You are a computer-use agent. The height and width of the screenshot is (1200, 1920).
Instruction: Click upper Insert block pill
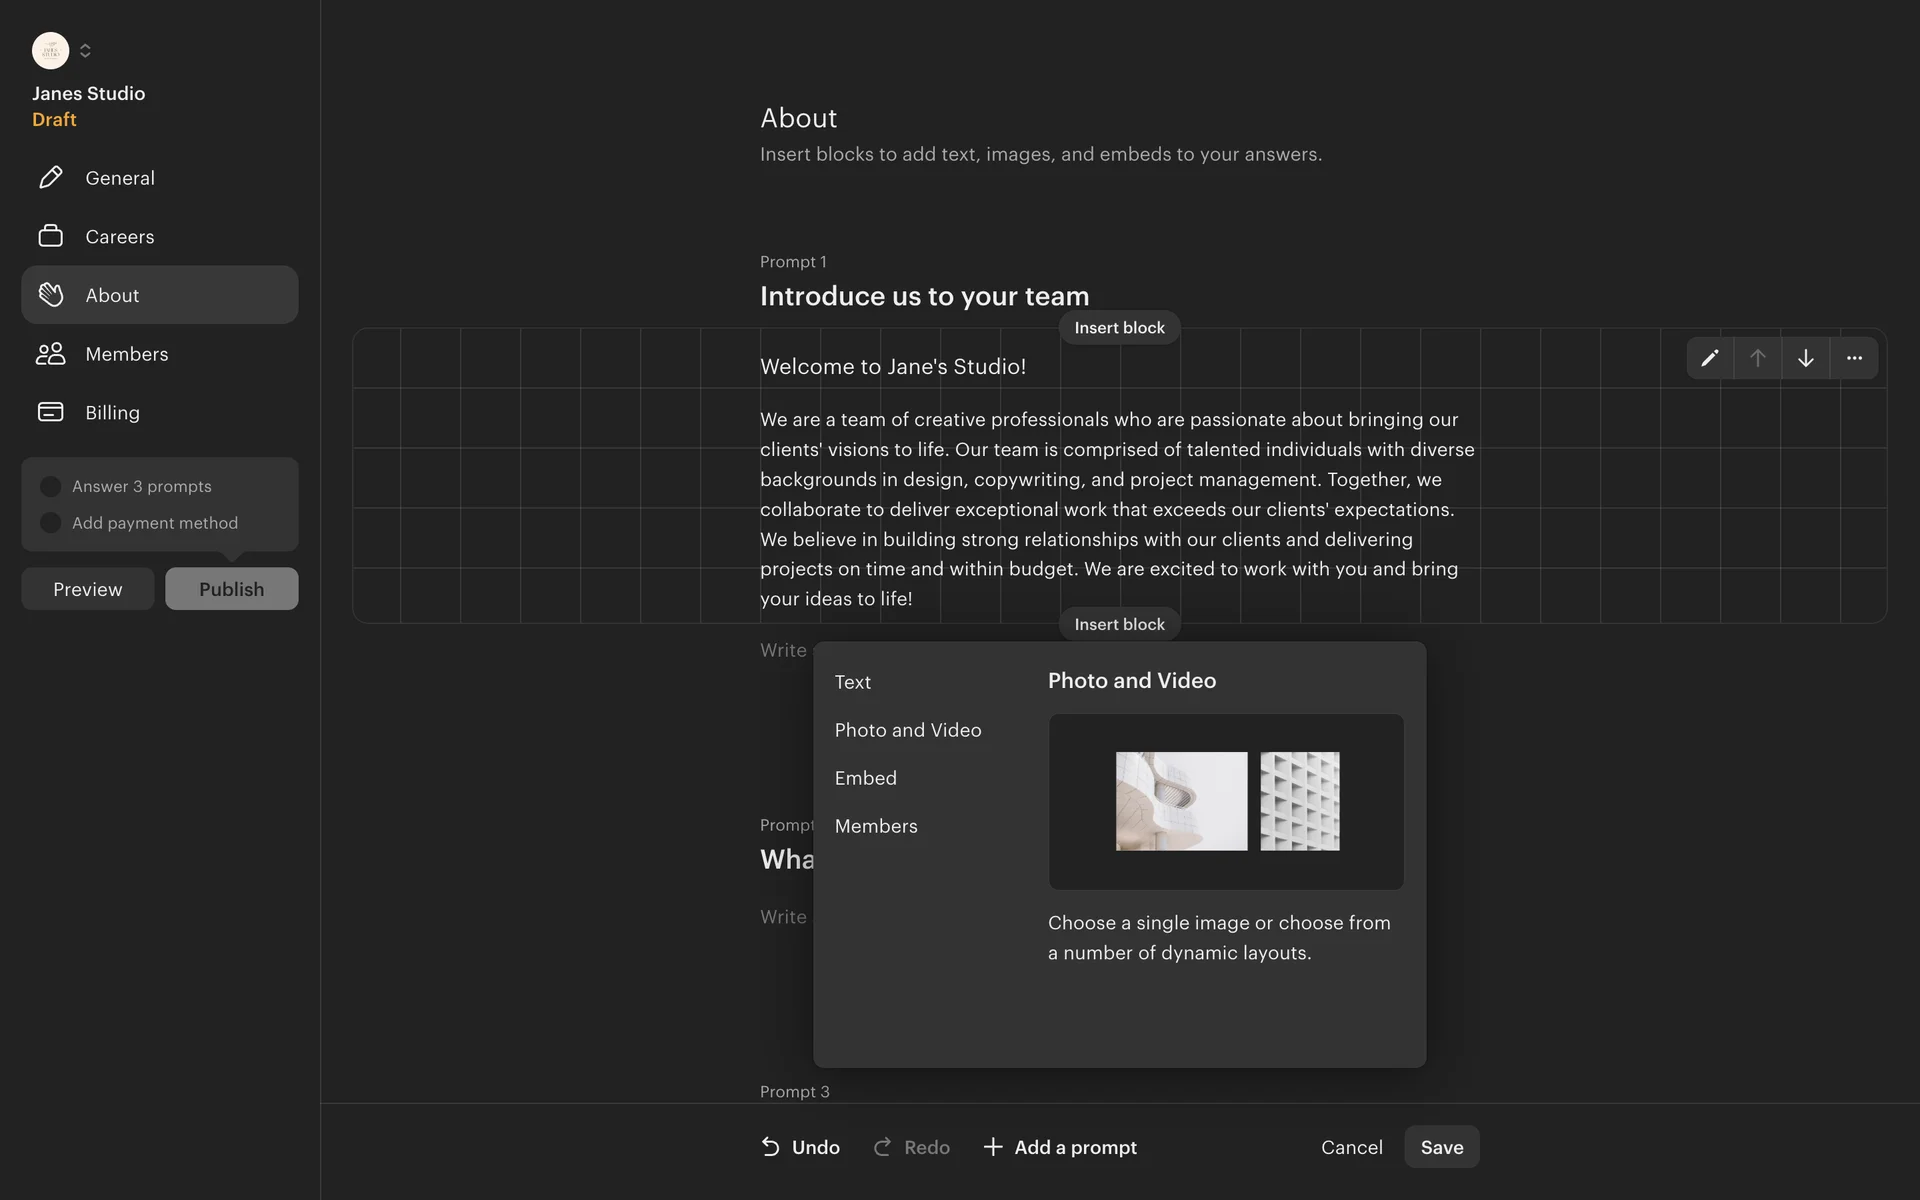point(1119,328)
